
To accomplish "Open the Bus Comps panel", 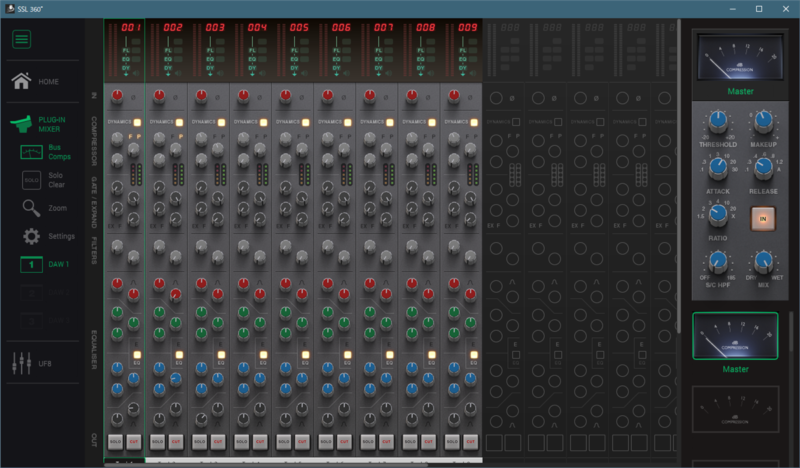I will [x=32, y=152].
